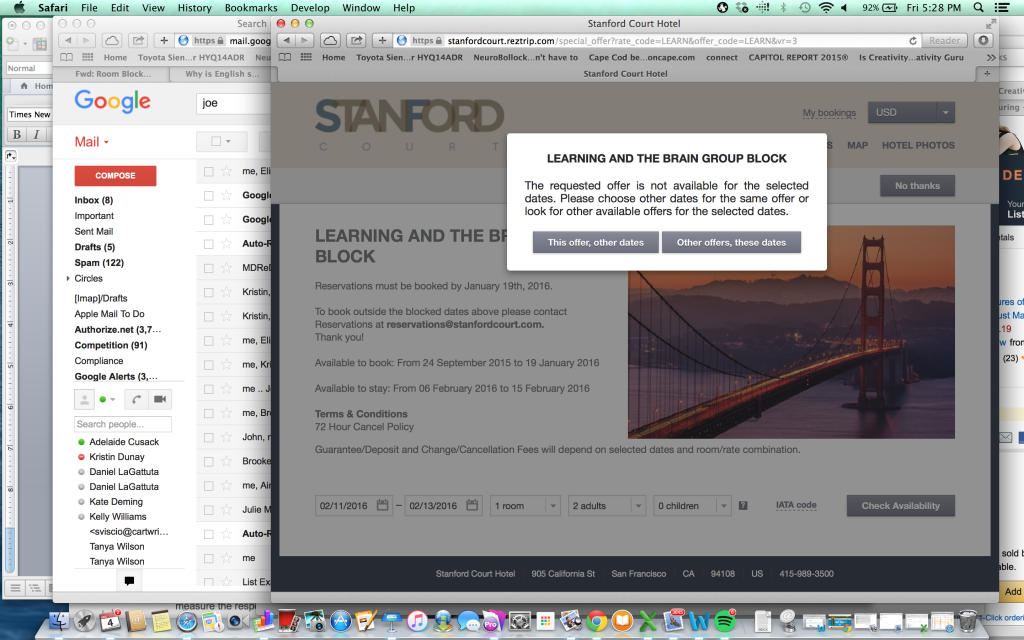The height and width of the screenshot is (640, 1024).
Task: Go back in the Stanford Court Safari window
Action: [x=287, y=40]
